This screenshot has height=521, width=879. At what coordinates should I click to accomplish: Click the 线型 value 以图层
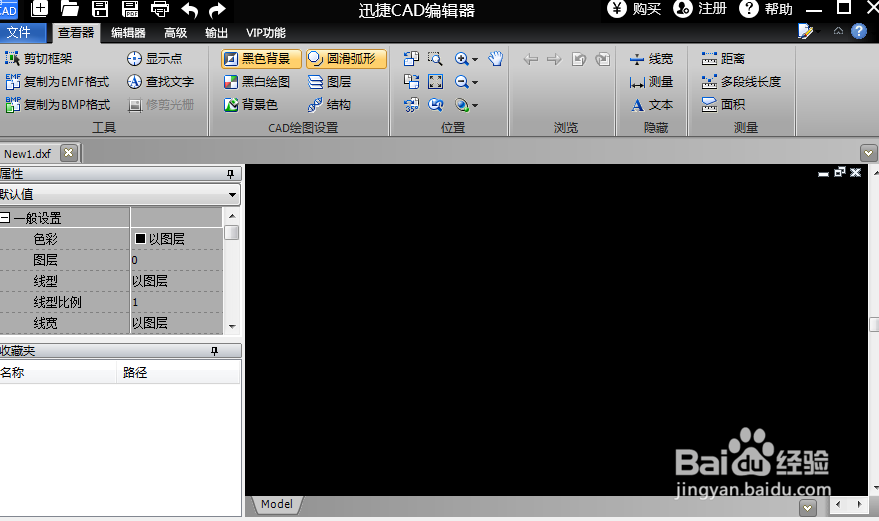tap(177, 281)
